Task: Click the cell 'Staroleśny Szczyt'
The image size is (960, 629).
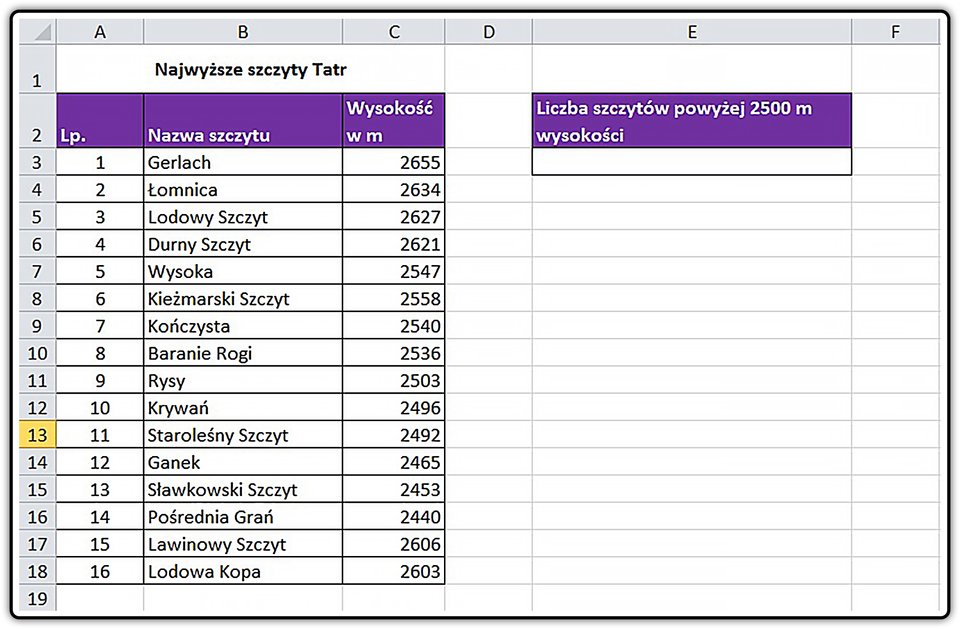Action: [243, 435]
